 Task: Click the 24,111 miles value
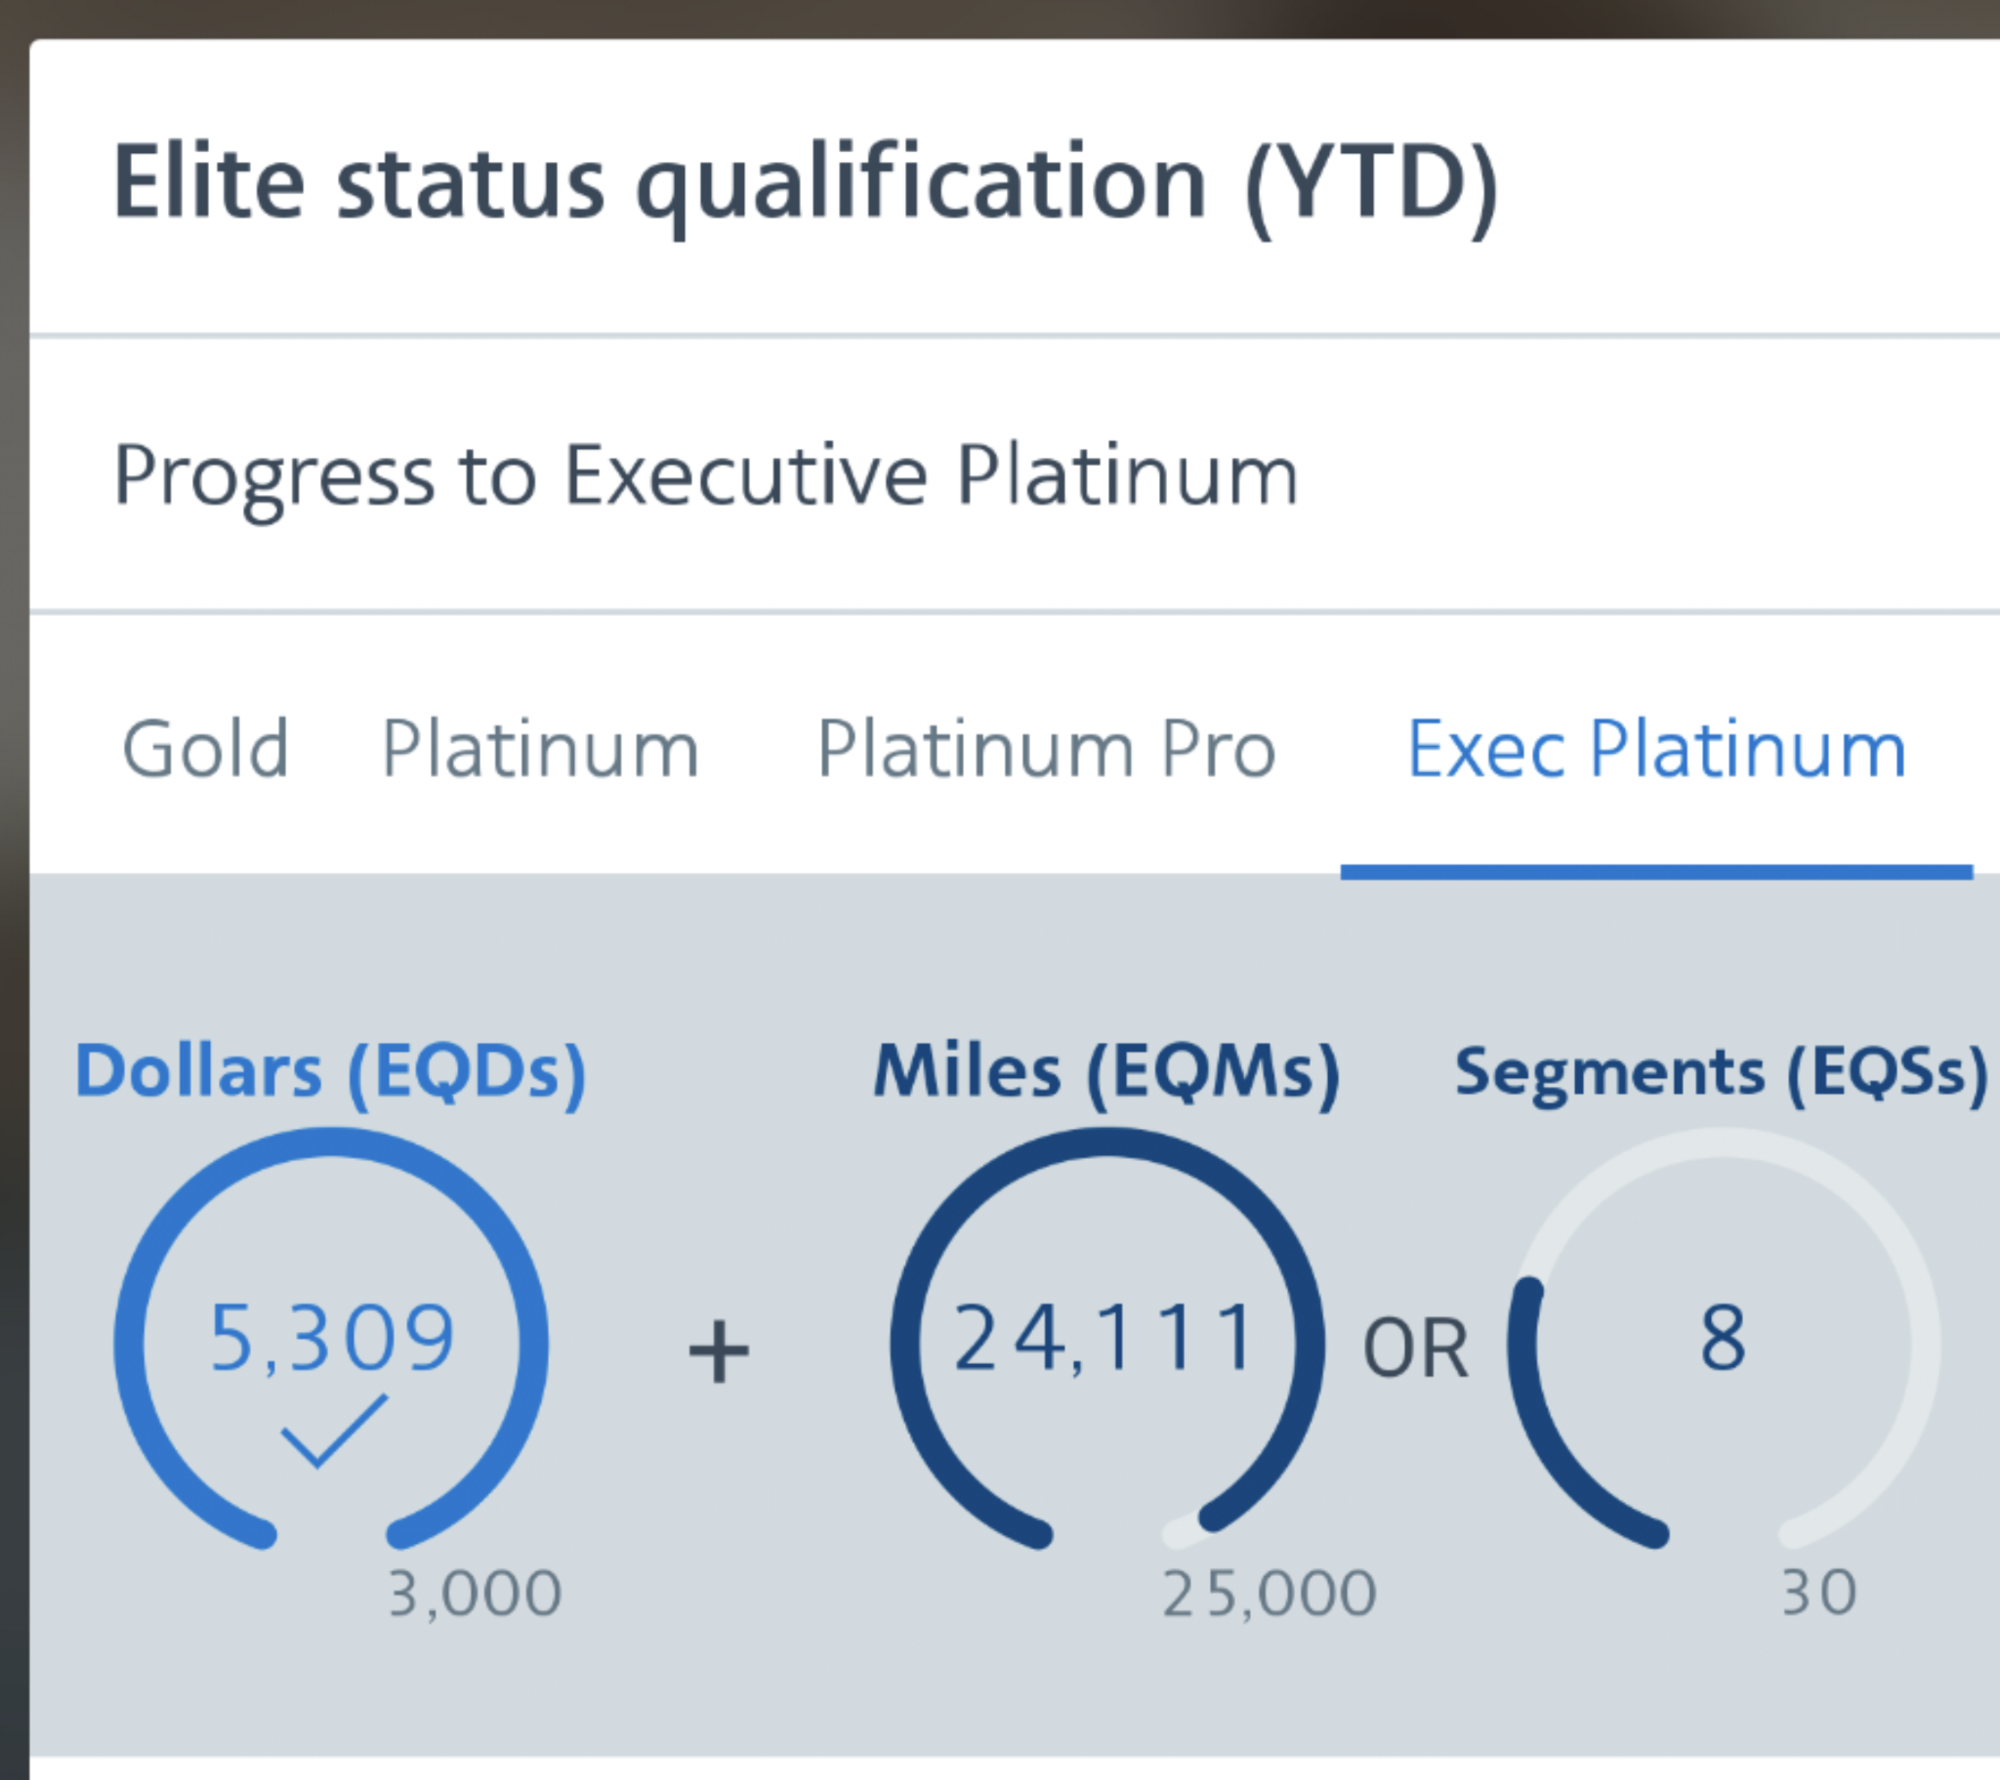coord(1105,1338)
